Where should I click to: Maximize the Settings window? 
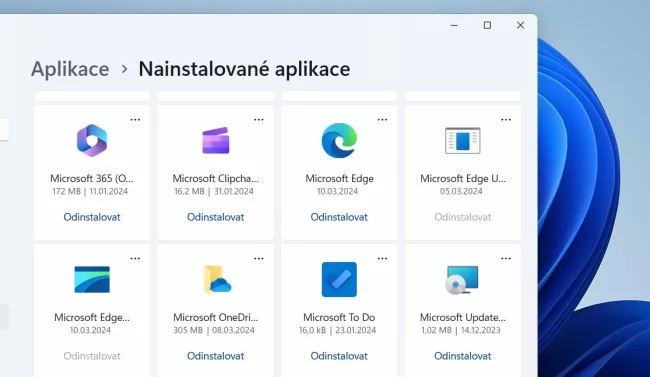point(488,25)
